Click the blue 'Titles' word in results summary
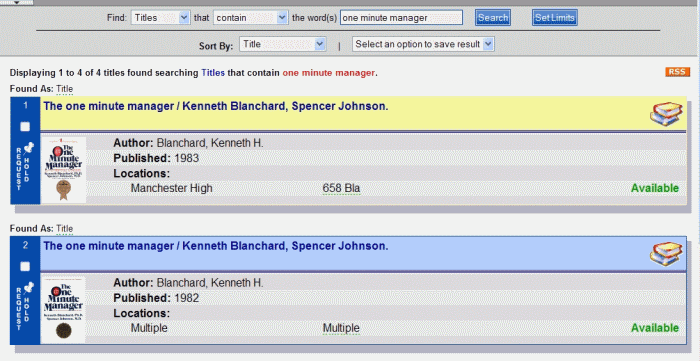Screen dimensions: 700x361 coord(213,73)
